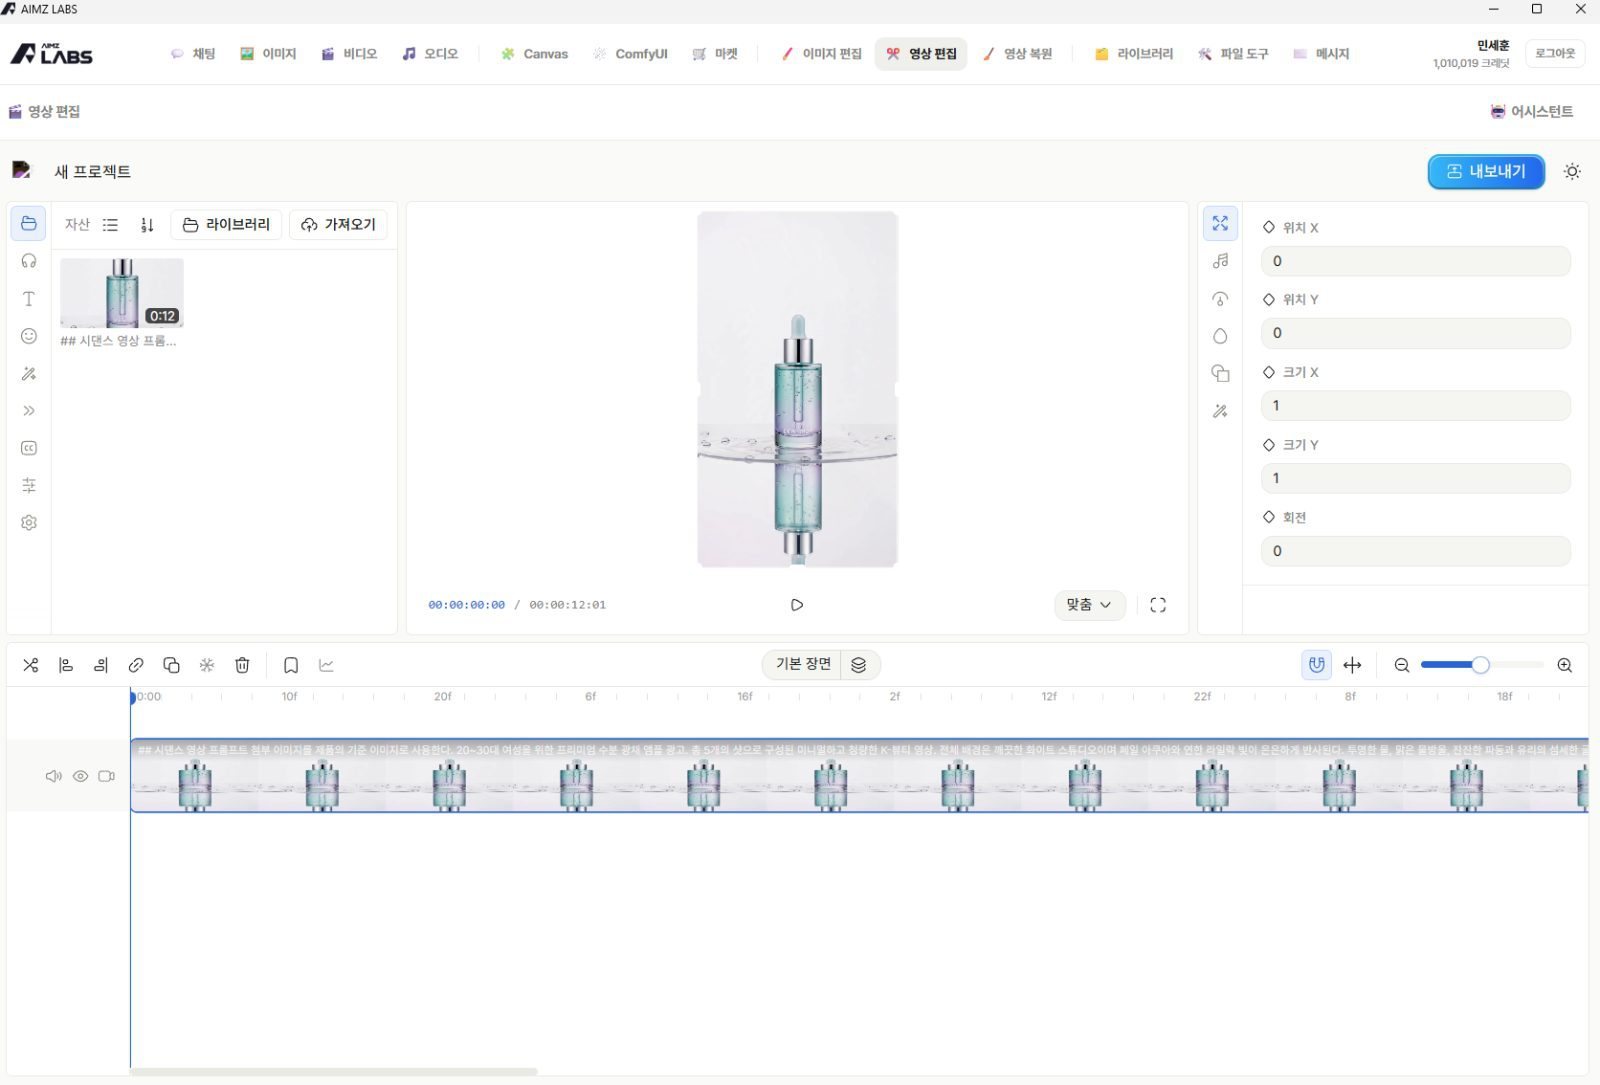This screenshot has width=1600, height=1085.
Task: Open the audio properties music icon
Action: [1220, 261]
